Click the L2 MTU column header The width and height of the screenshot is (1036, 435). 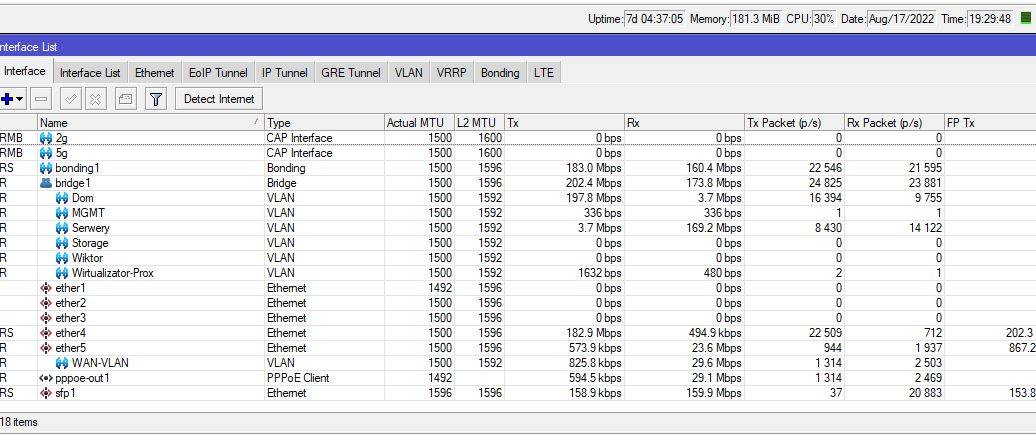[x=480, y=123]
